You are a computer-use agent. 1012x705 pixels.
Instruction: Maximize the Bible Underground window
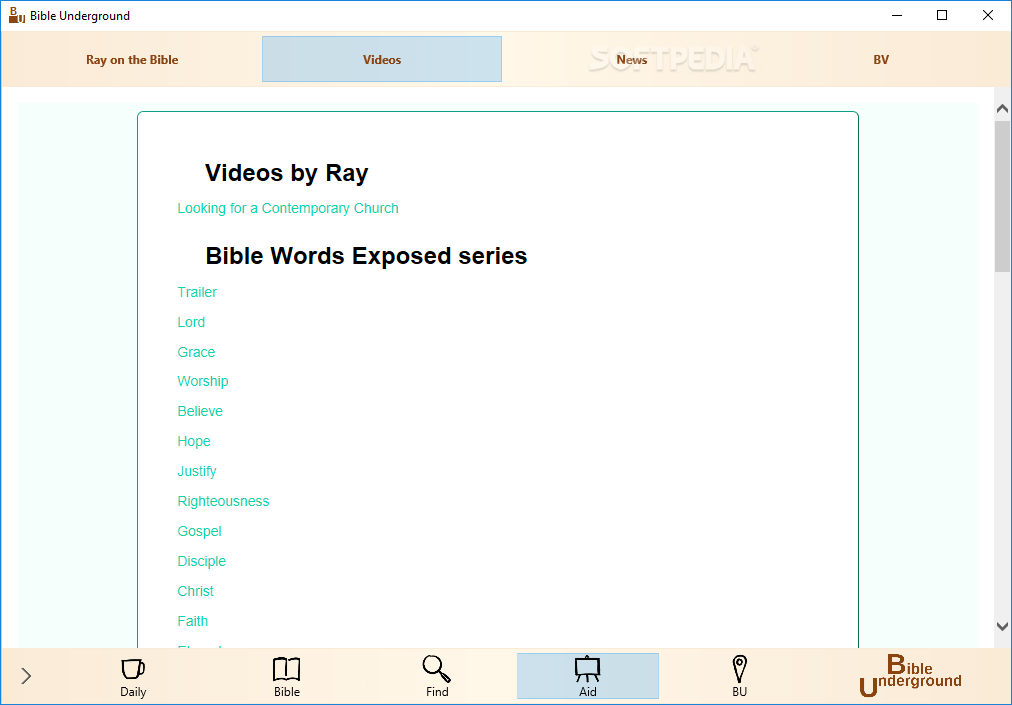tap(942, 15)
